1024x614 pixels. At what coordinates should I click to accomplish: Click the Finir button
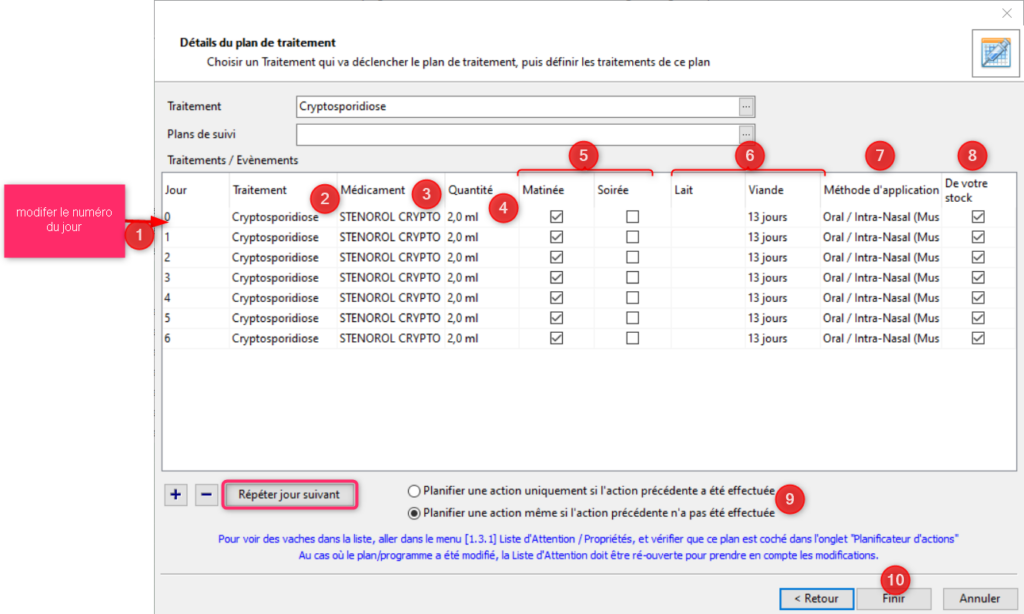[x=893, y=598]
